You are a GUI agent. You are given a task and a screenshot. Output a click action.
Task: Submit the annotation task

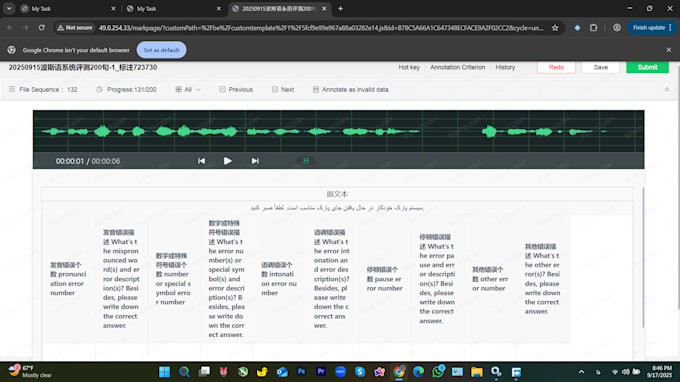pos(647,67)
